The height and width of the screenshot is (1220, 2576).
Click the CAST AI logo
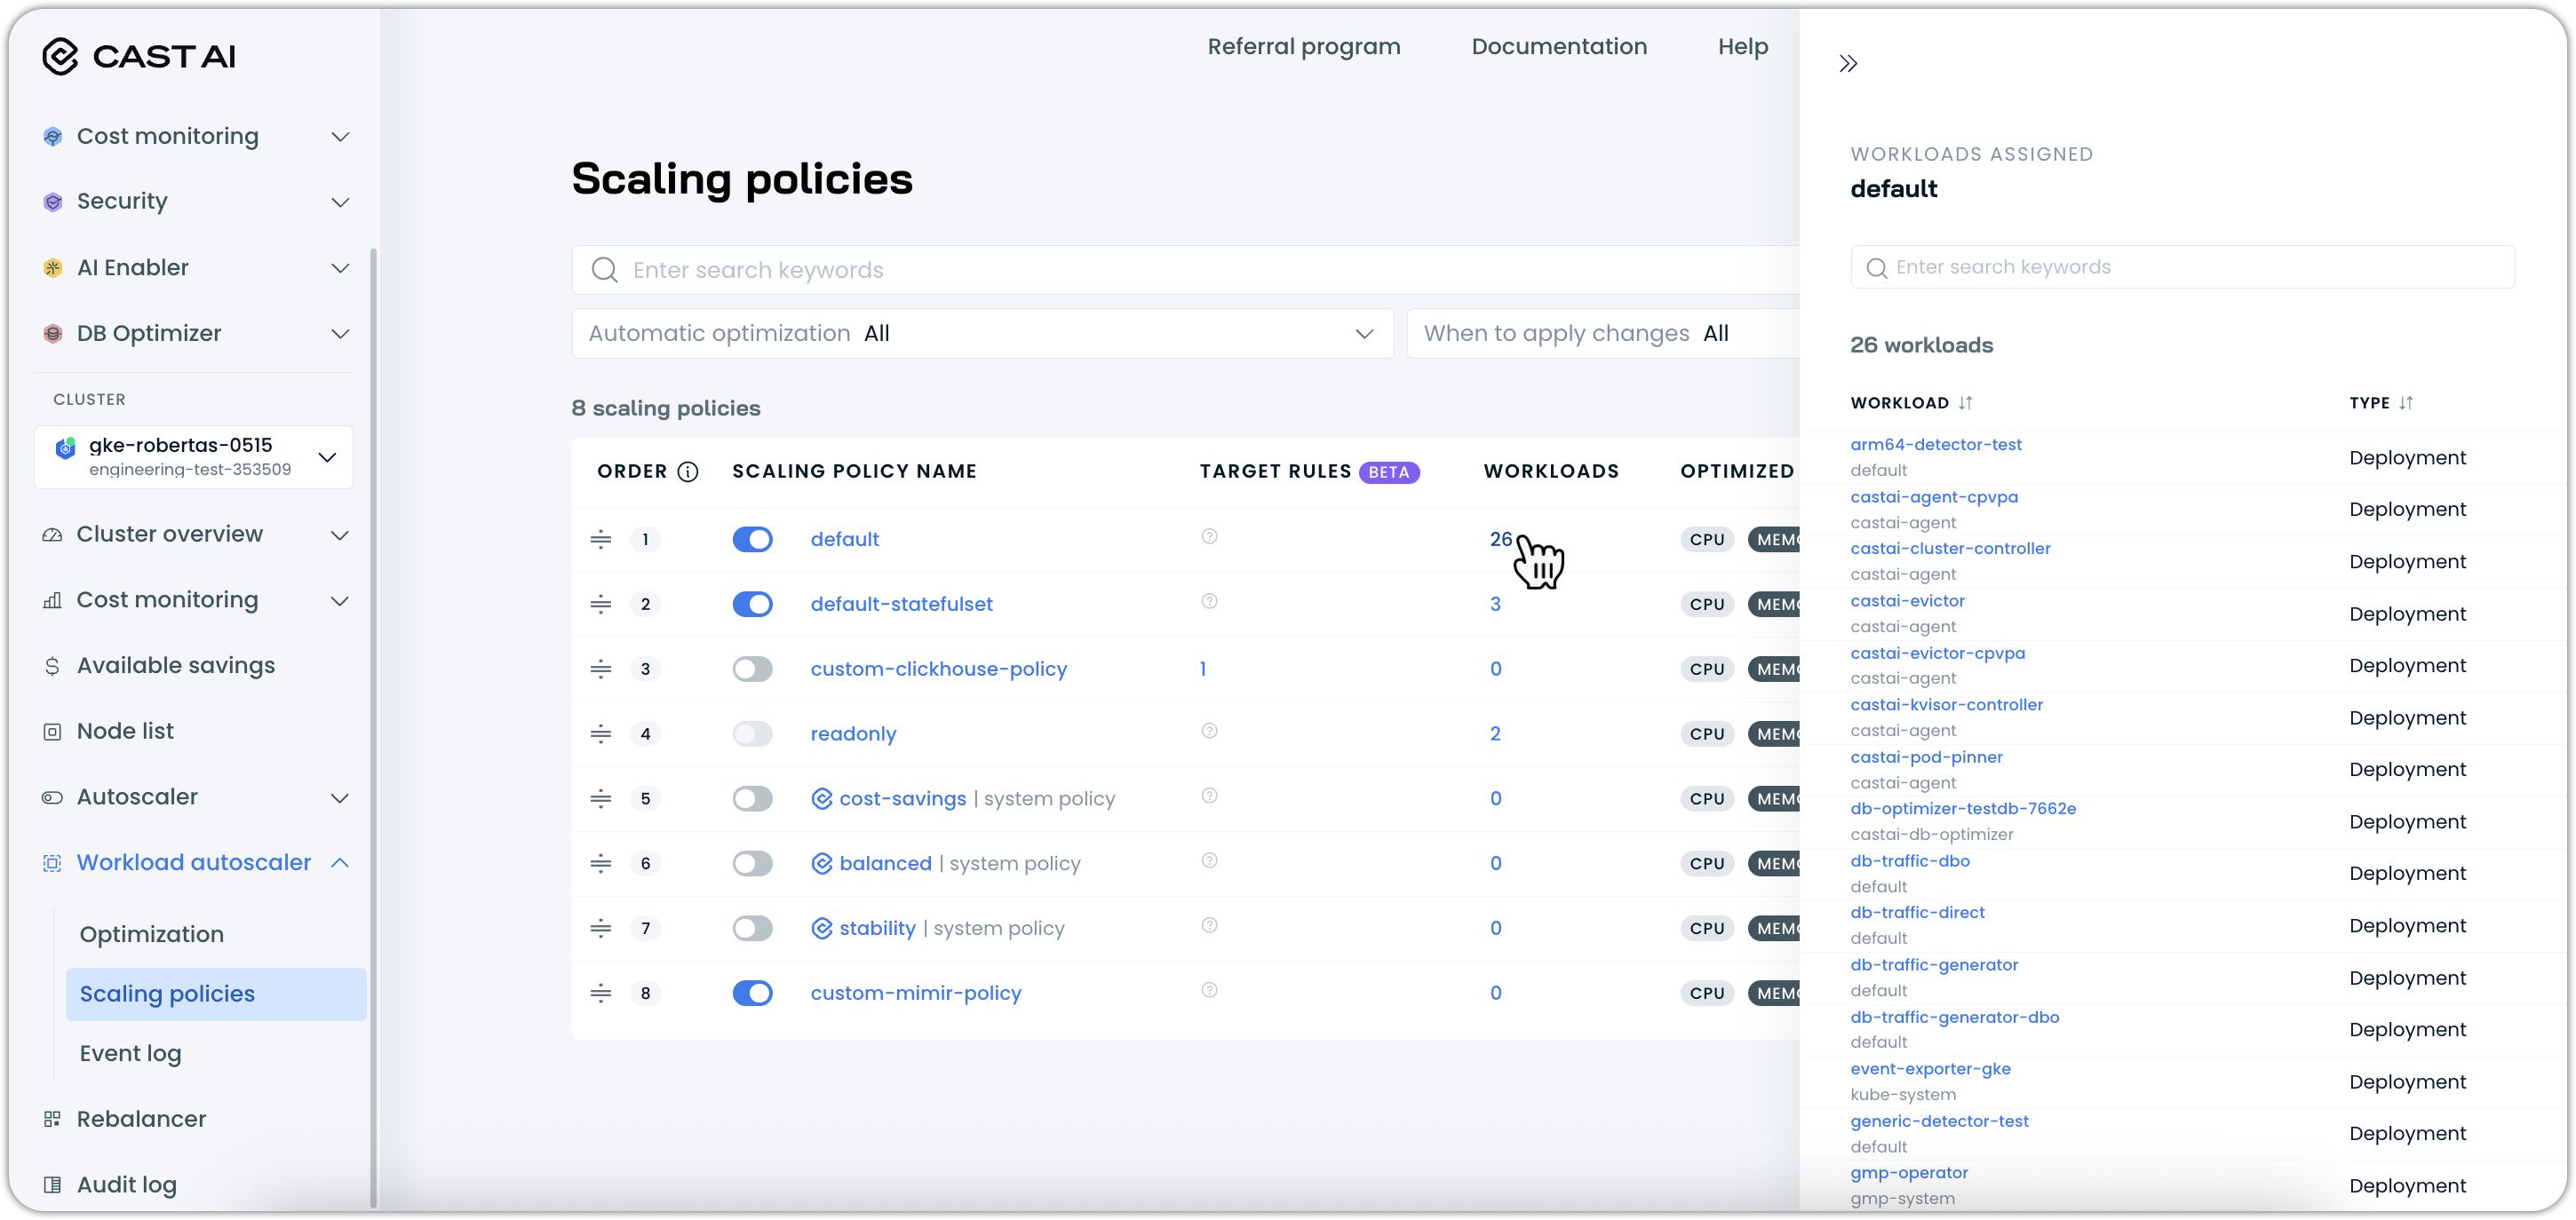point(139,57)
